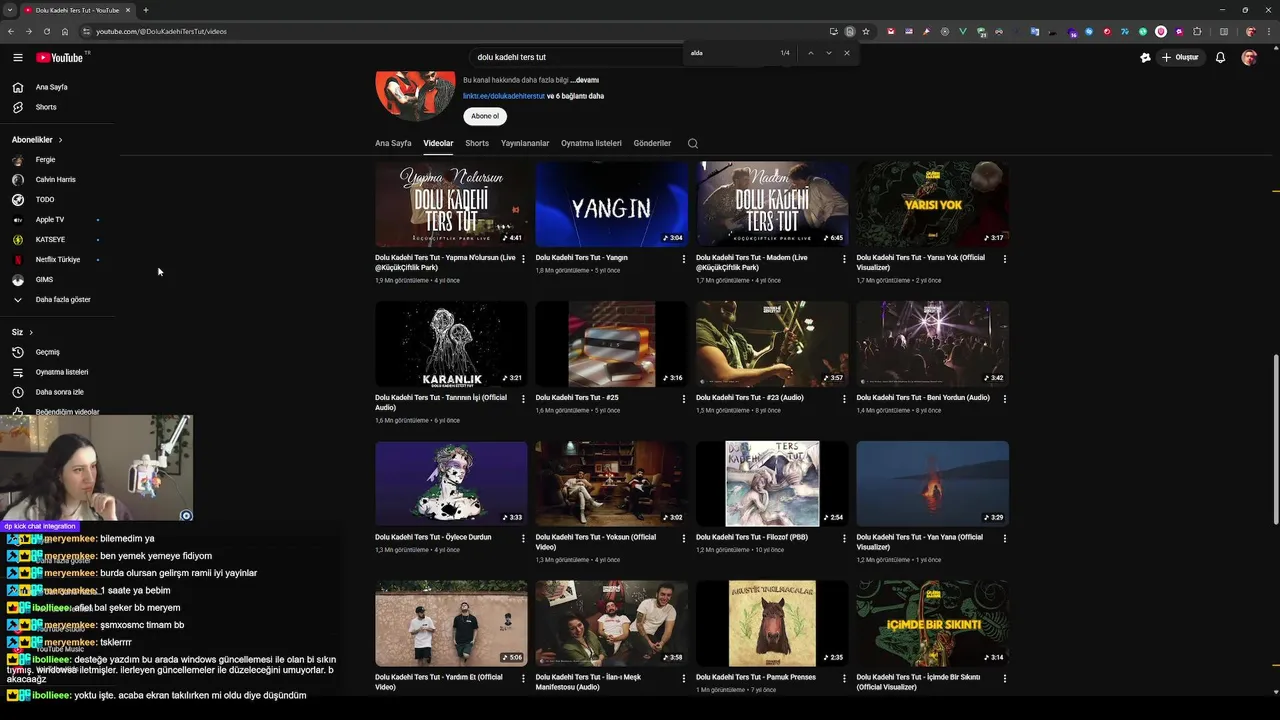This screenshot has width=1280, height=720.
Task: Click the YouTube search input field
Action: coord(575,57)
